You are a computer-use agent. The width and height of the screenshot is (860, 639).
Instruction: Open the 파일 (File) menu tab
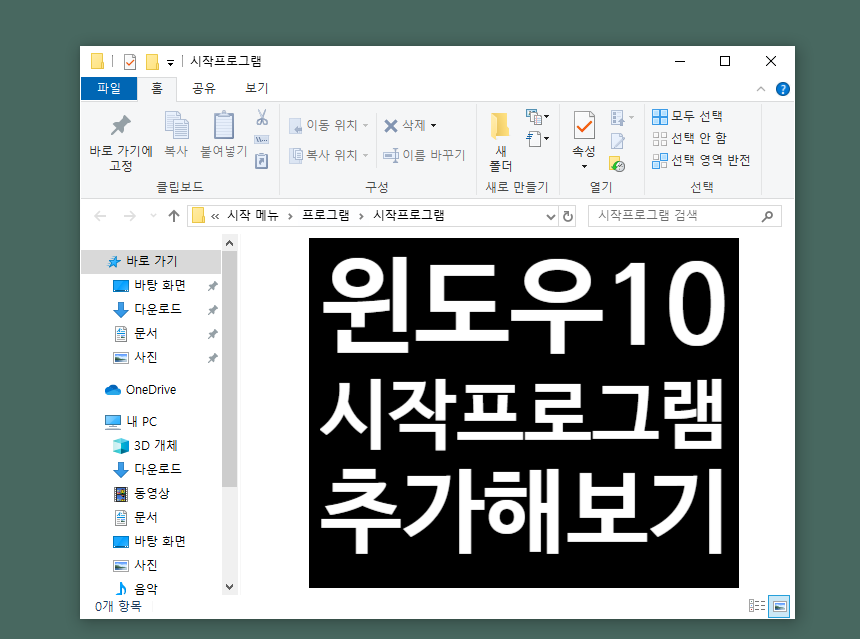(108, 88)
